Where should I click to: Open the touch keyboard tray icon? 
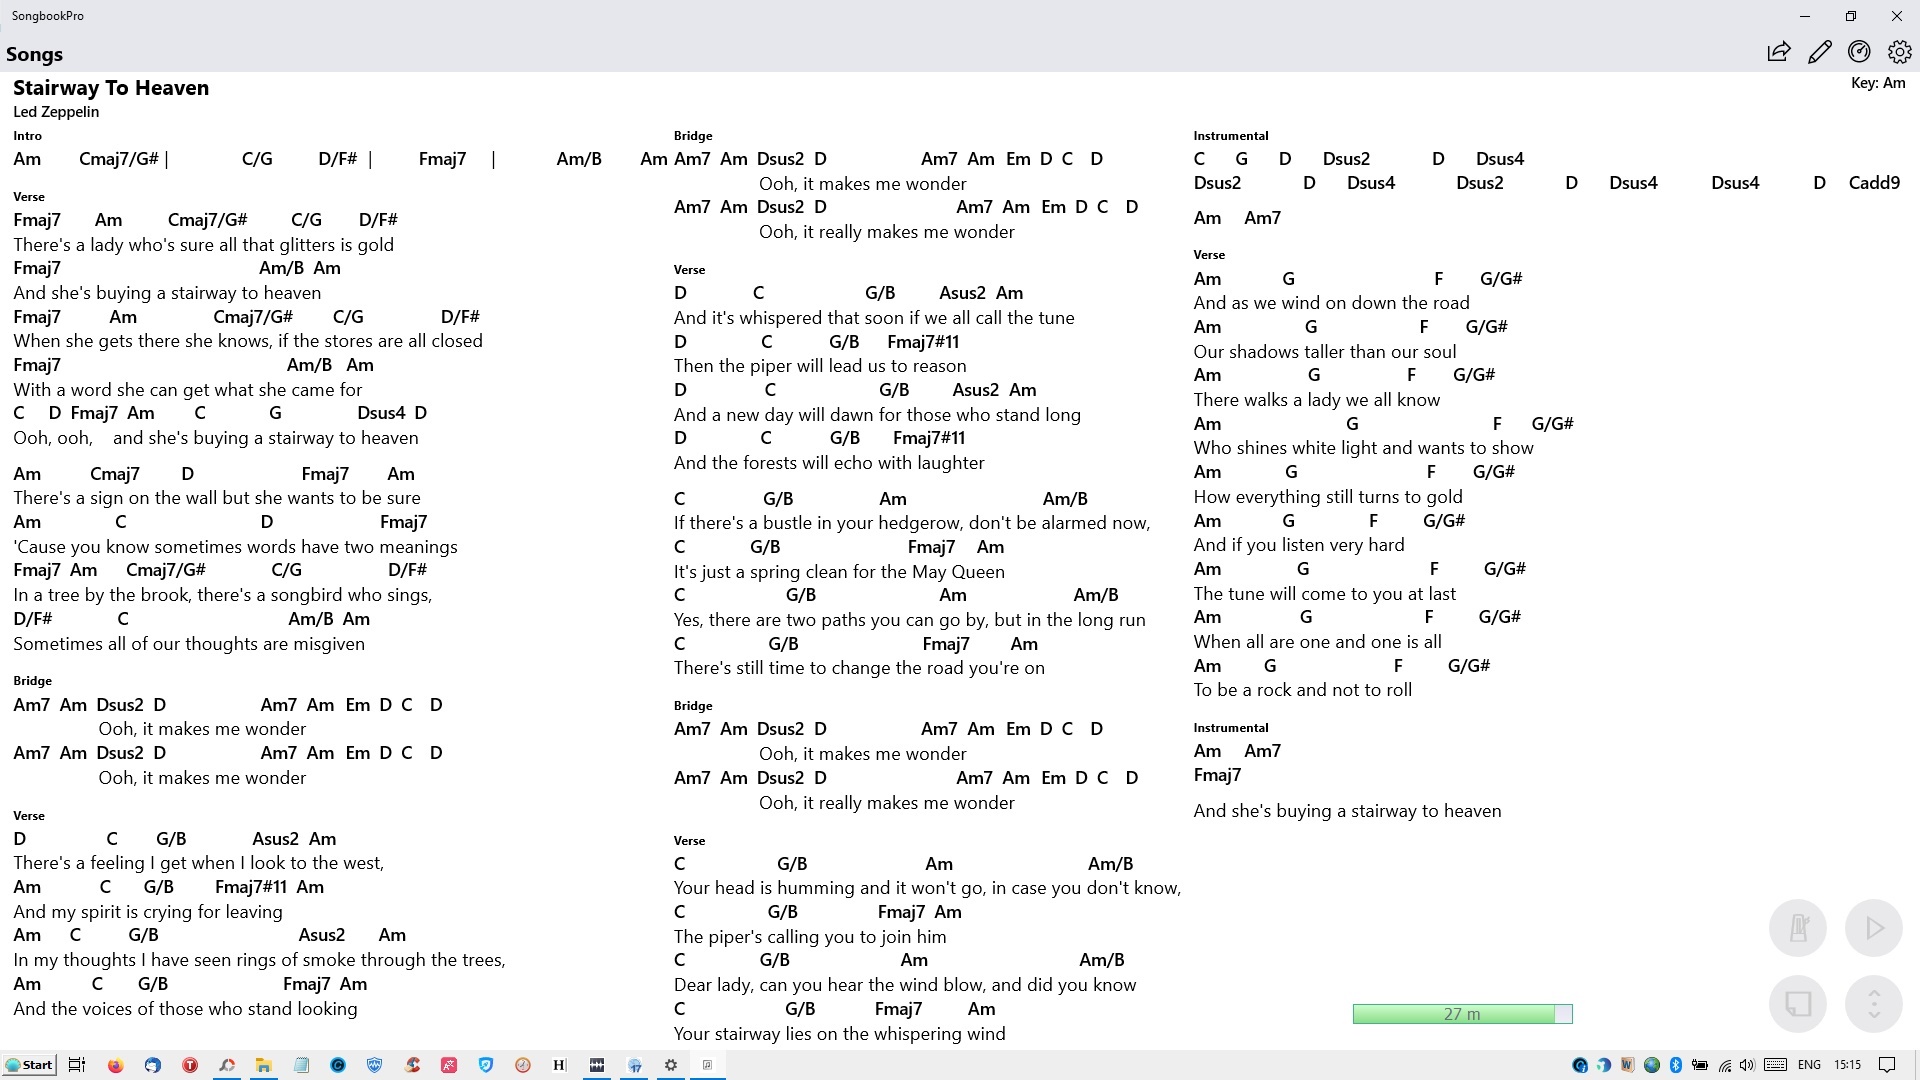1776,1065
